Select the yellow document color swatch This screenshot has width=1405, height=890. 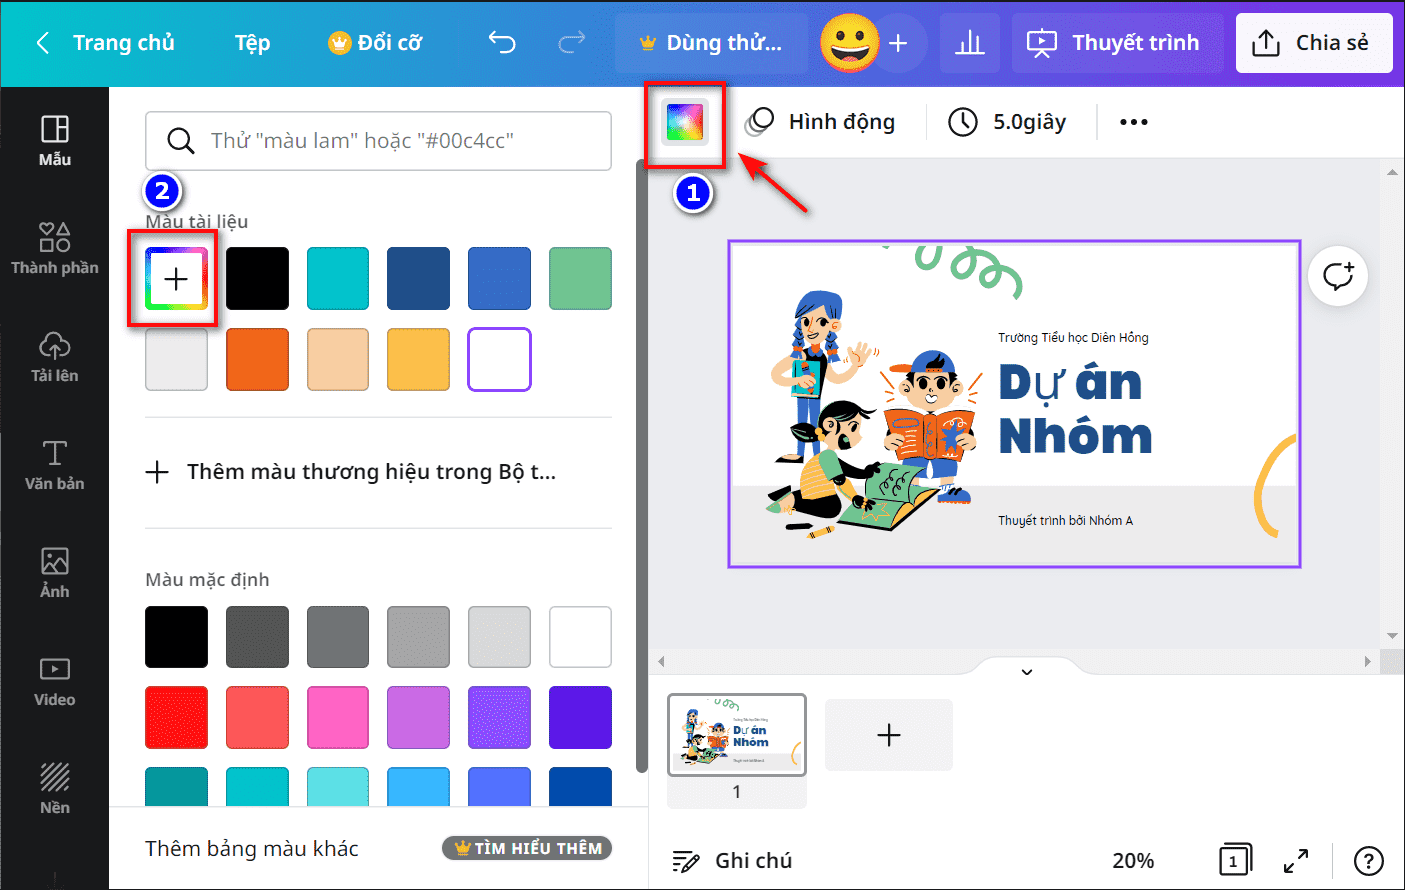[418, 359]
